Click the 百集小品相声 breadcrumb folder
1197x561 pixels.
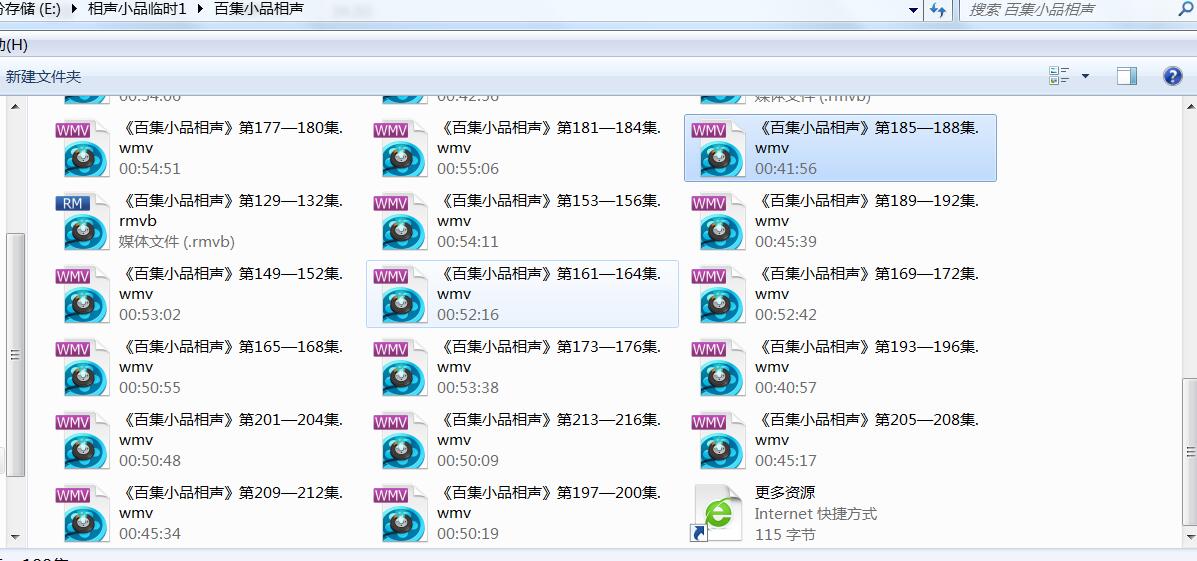pyautogui.click(x=259, y=9)
